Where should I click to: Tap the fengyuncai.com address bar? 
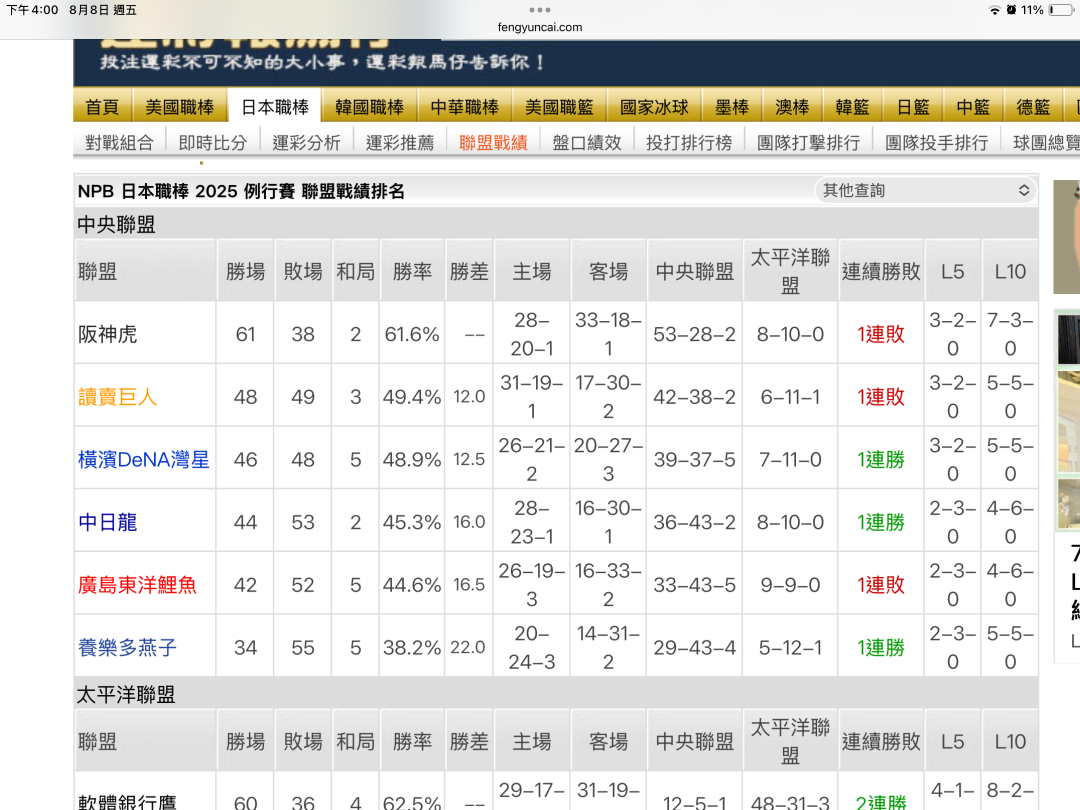coord(539,27)
